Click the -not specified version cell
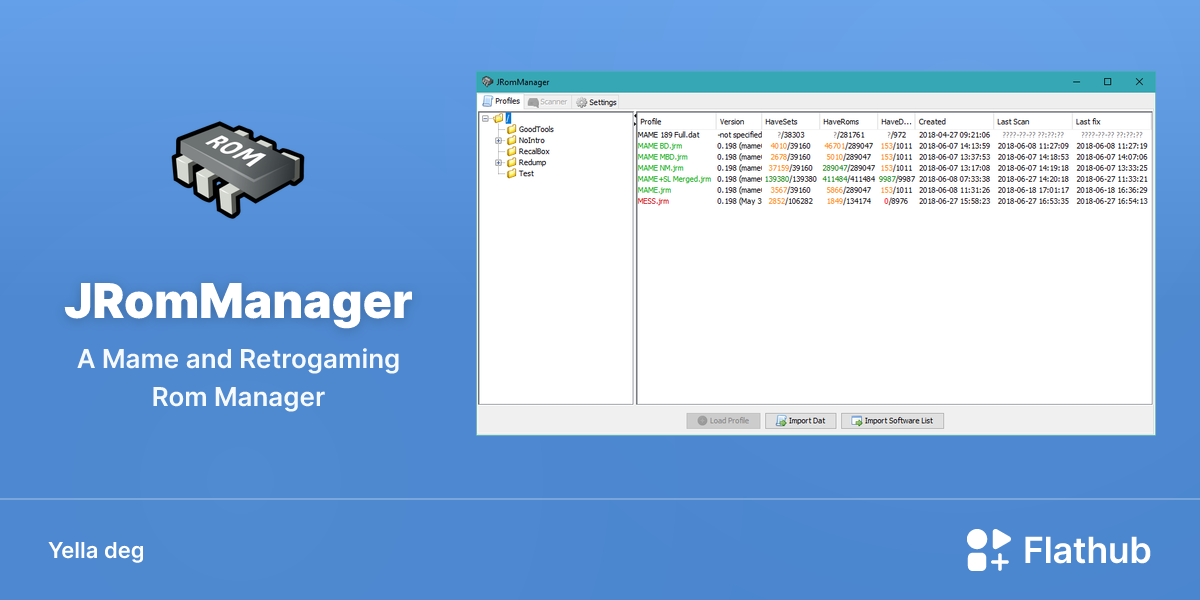The width and height of the screenshot is (1200, 600). (x=739, y=134)
